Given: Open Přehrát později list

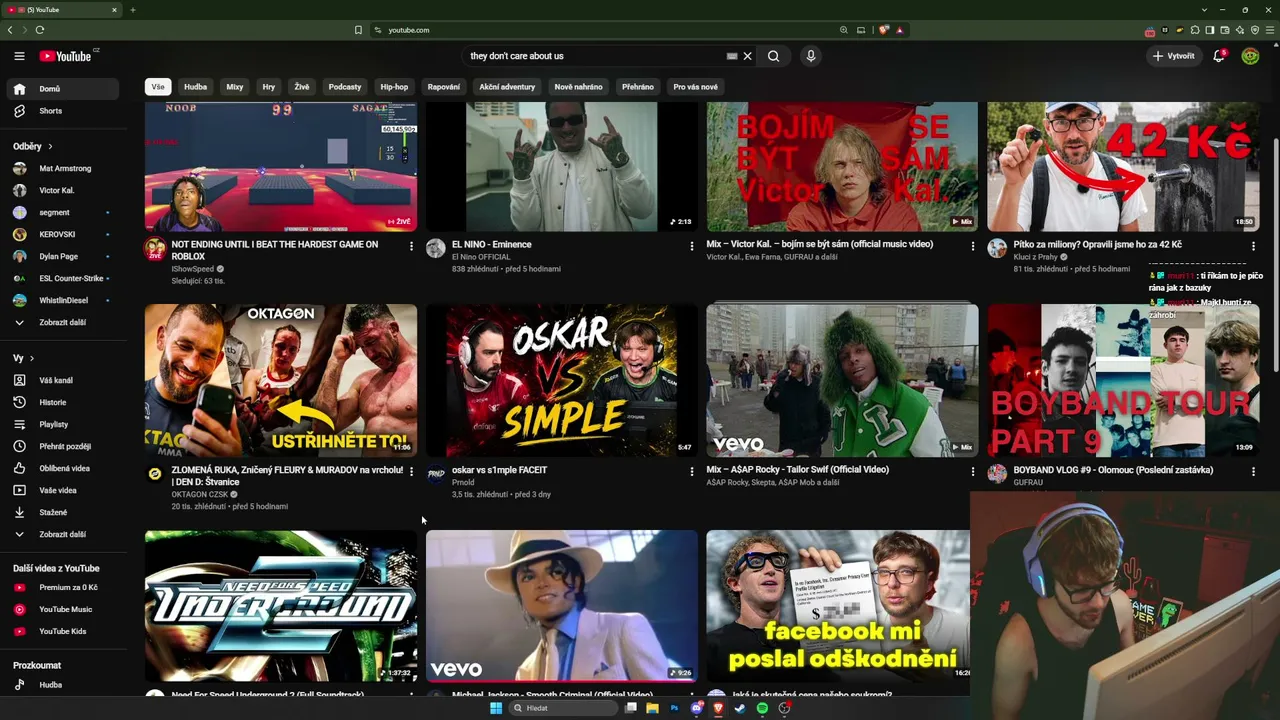Looking at the screenshot, I should click(62, 446).
